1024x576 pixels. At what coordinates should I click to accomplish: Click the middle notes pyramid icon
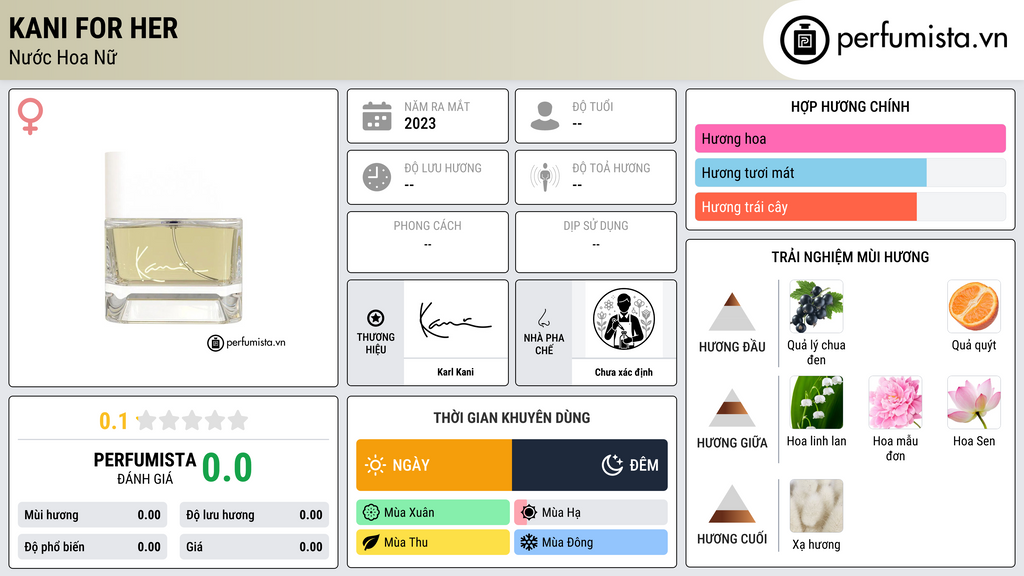coord(732,408)
